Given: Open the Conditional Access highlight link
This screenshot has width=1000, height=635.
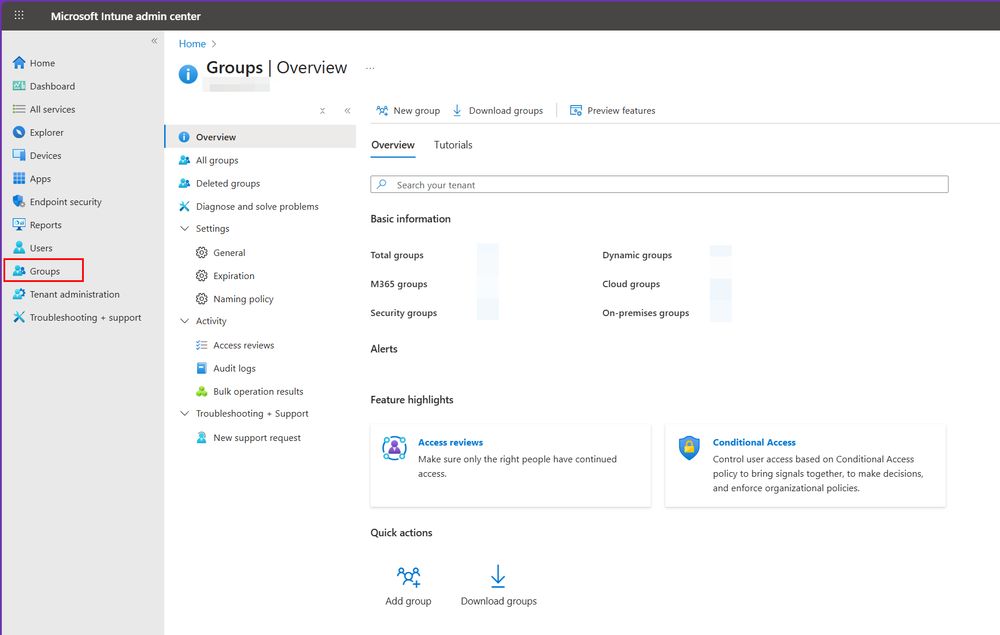Looking at the screenshot, I should coord(754,442).
